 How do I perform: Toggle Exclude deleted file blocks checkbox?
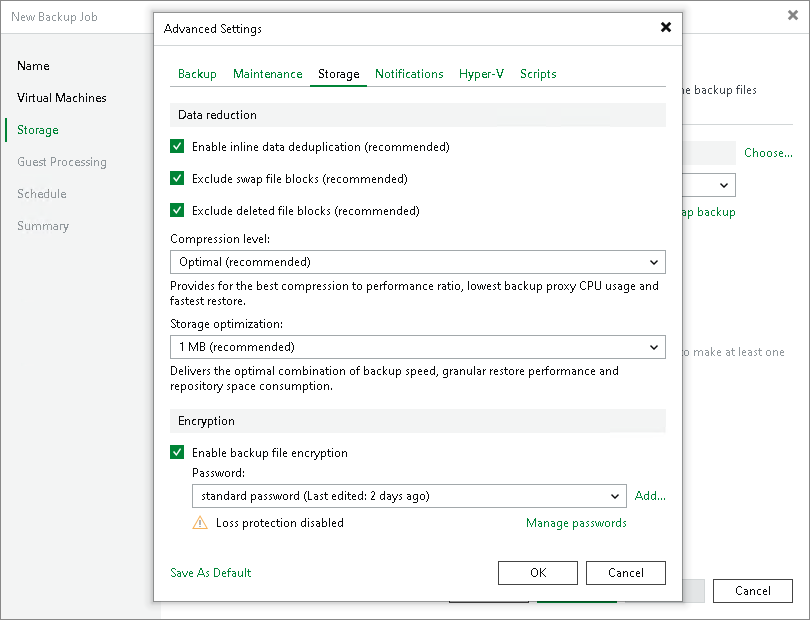click(x=177, y=211)
